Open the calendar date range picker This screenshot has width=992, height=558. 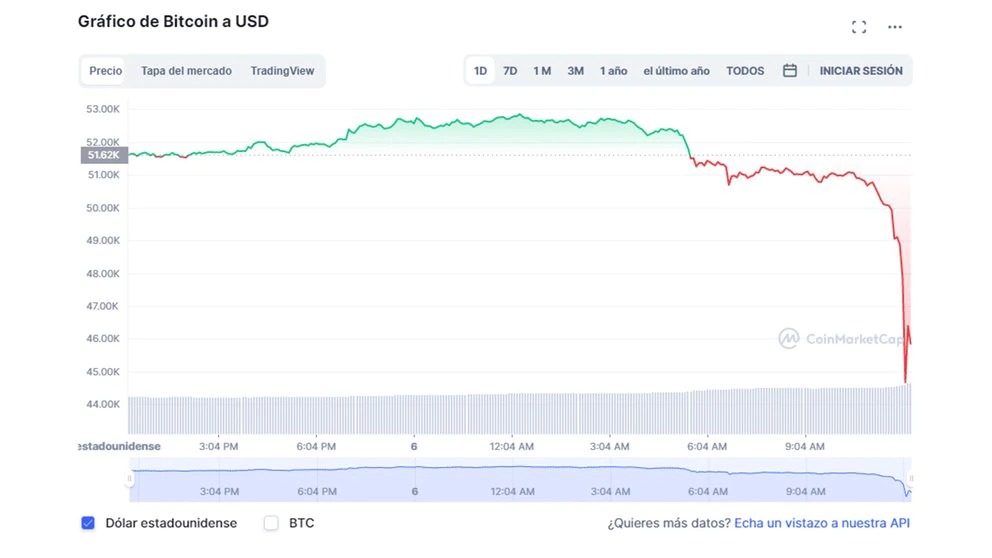[790, 71]
